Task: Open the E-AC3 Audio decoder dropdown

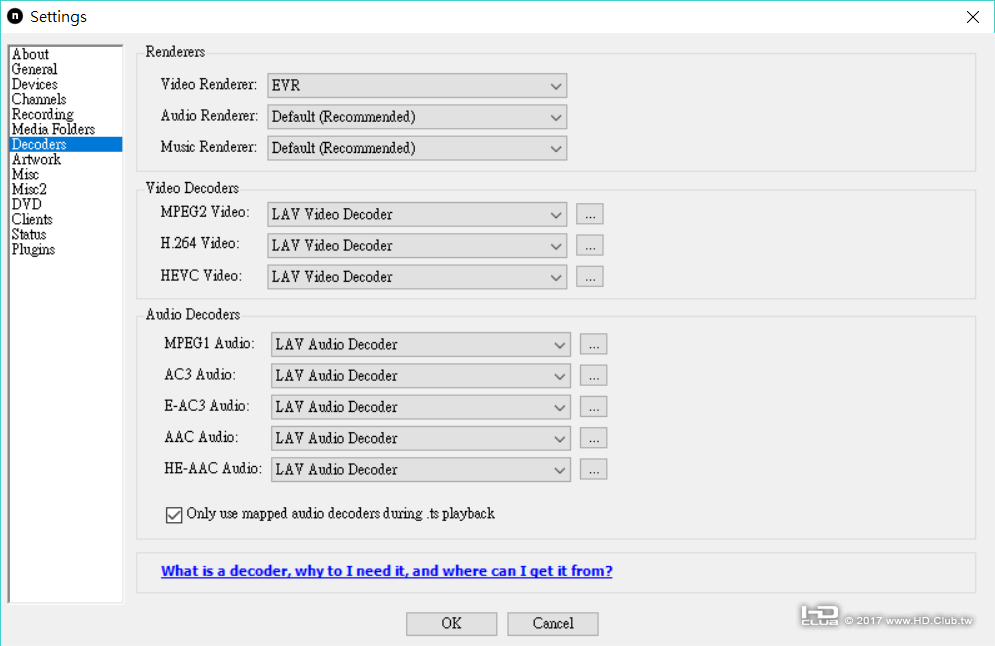Action: pyautogui.click(x=421, y=407)
